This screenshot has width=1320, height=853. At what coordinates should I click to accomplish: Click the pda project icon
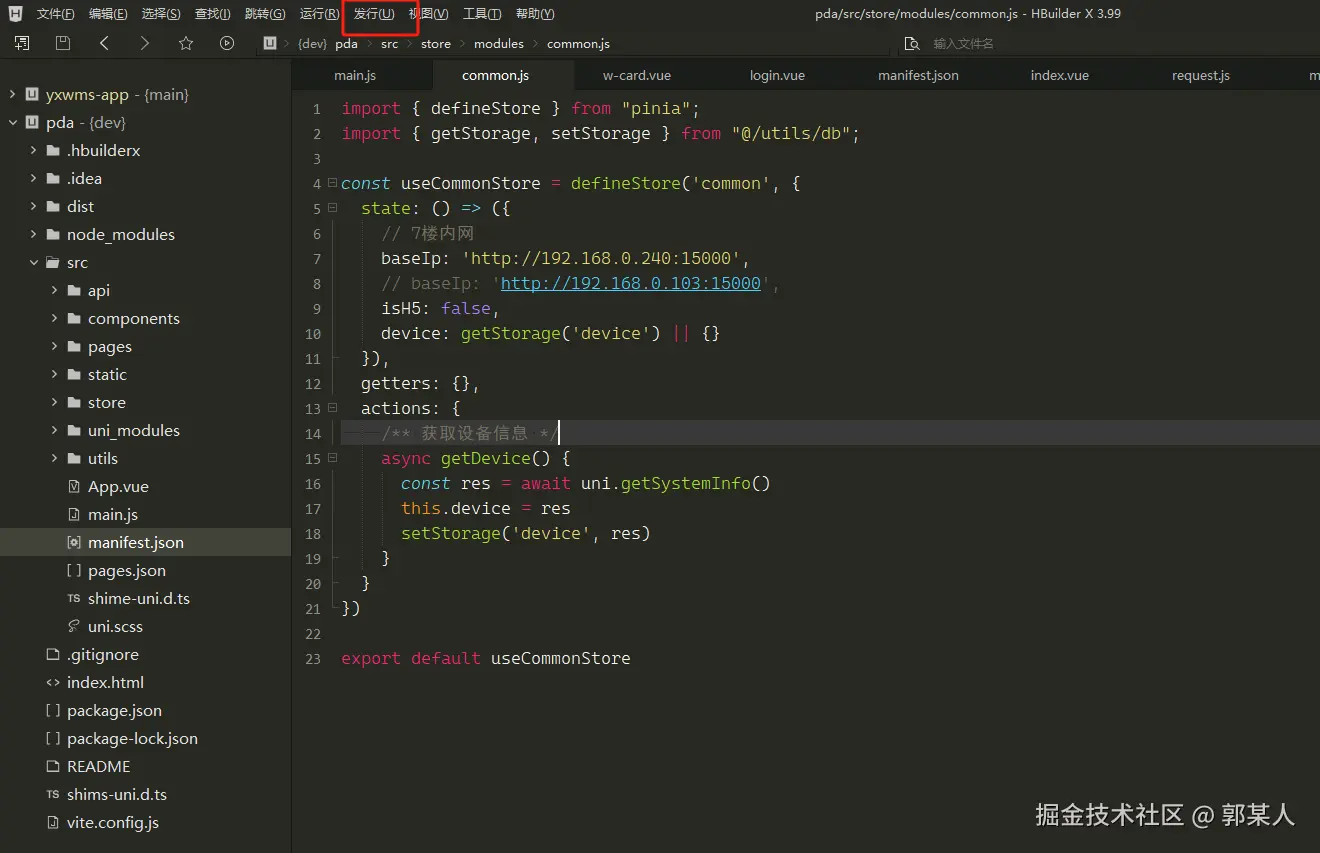[x=32, y=122]
